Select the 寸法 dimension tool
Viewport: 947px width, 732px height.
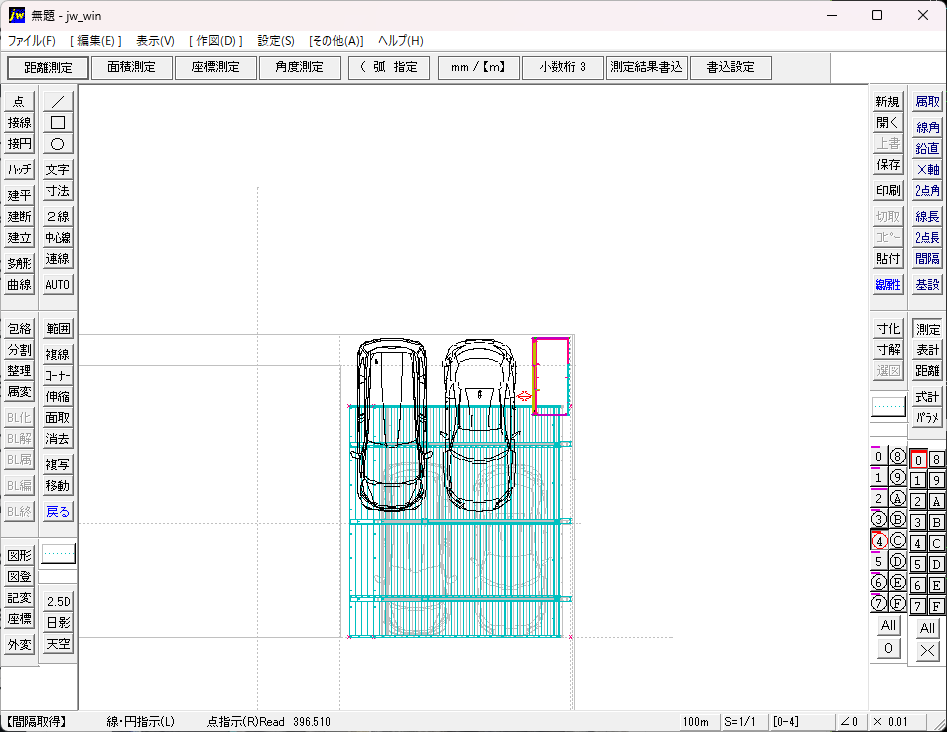pos(58,191)
